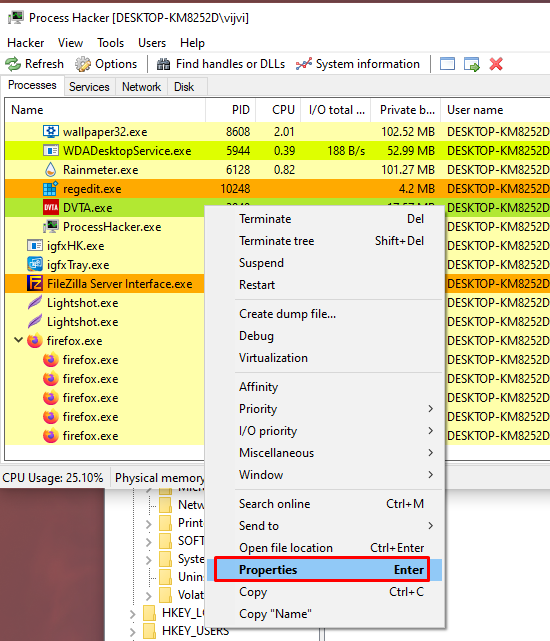
Task: Expand the Priority submenu
Action: point(430,409)
